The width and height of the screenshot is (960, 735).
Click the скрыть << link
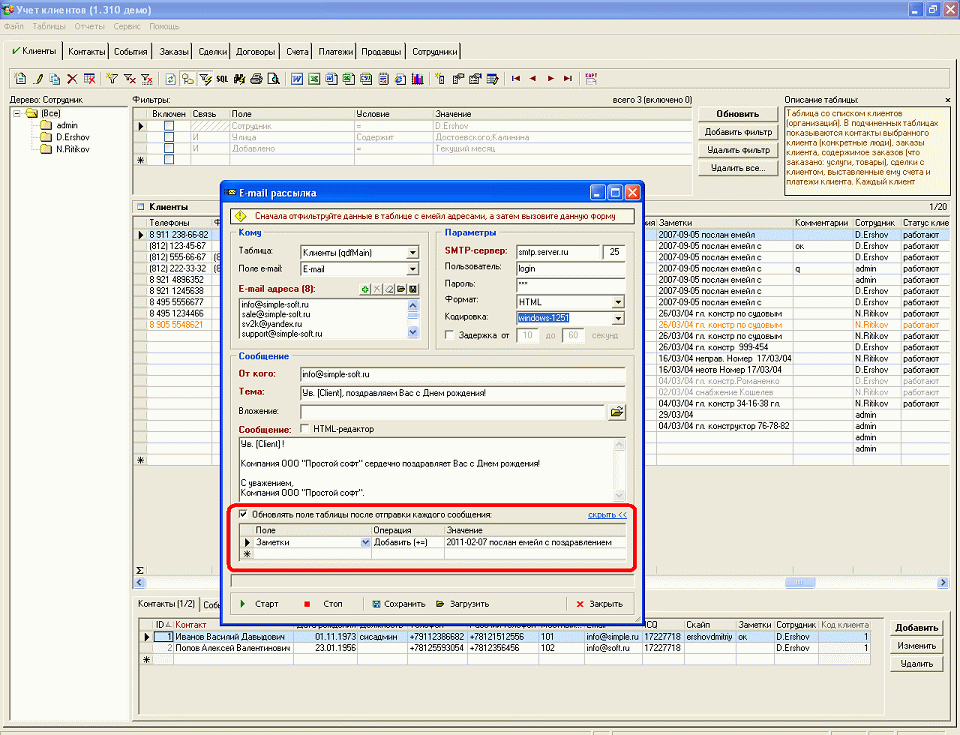point(606,514)
